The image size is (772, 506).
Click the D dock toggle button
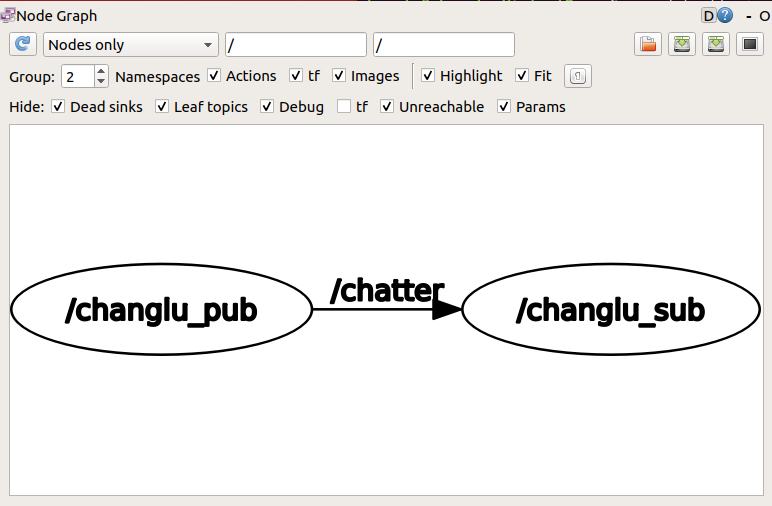click(708, 16)
